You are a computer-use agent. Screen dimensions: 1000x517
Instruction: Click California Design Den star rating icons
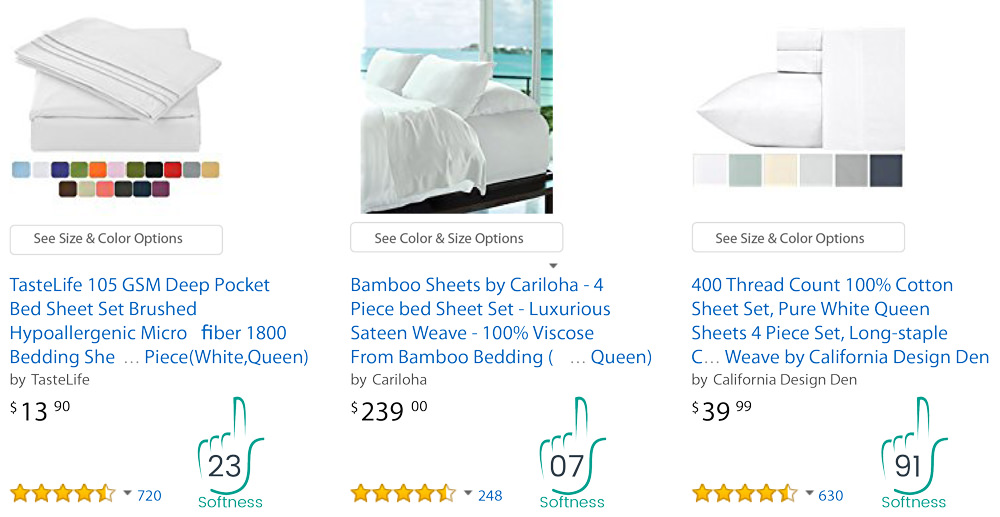pyautogui.click(x=745, y=494)
